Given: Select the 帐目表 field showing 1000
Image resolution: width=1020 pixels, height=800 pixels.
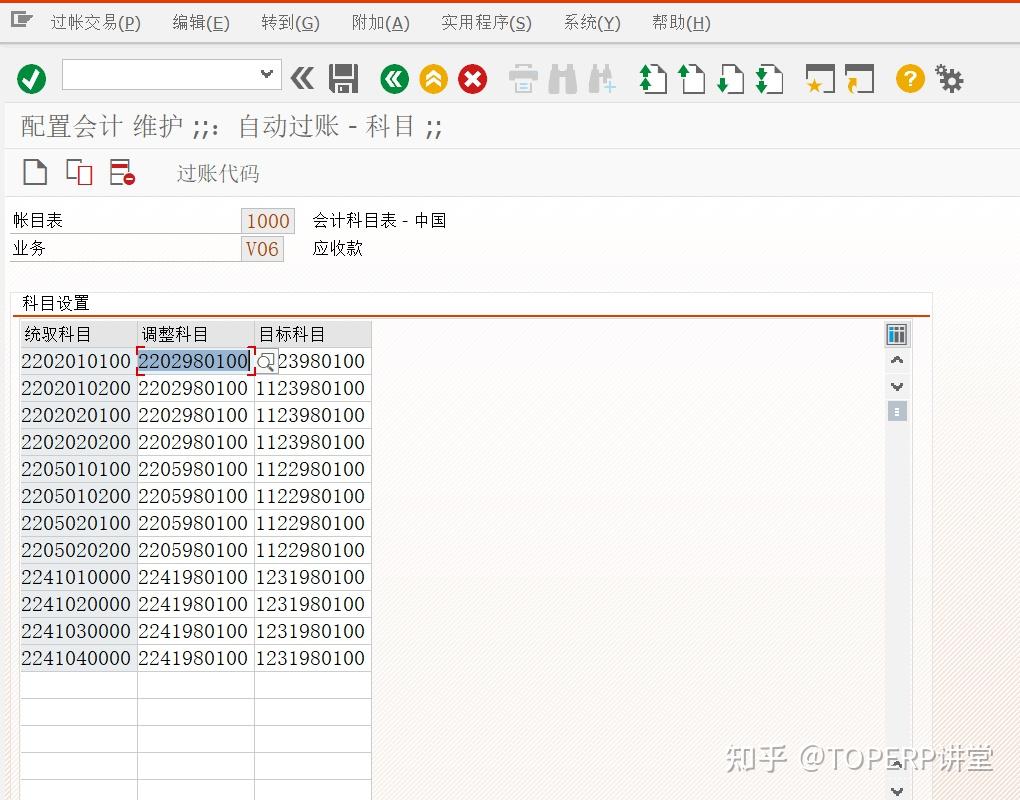Looking at the screenshot, I should [x=267, y=220].
